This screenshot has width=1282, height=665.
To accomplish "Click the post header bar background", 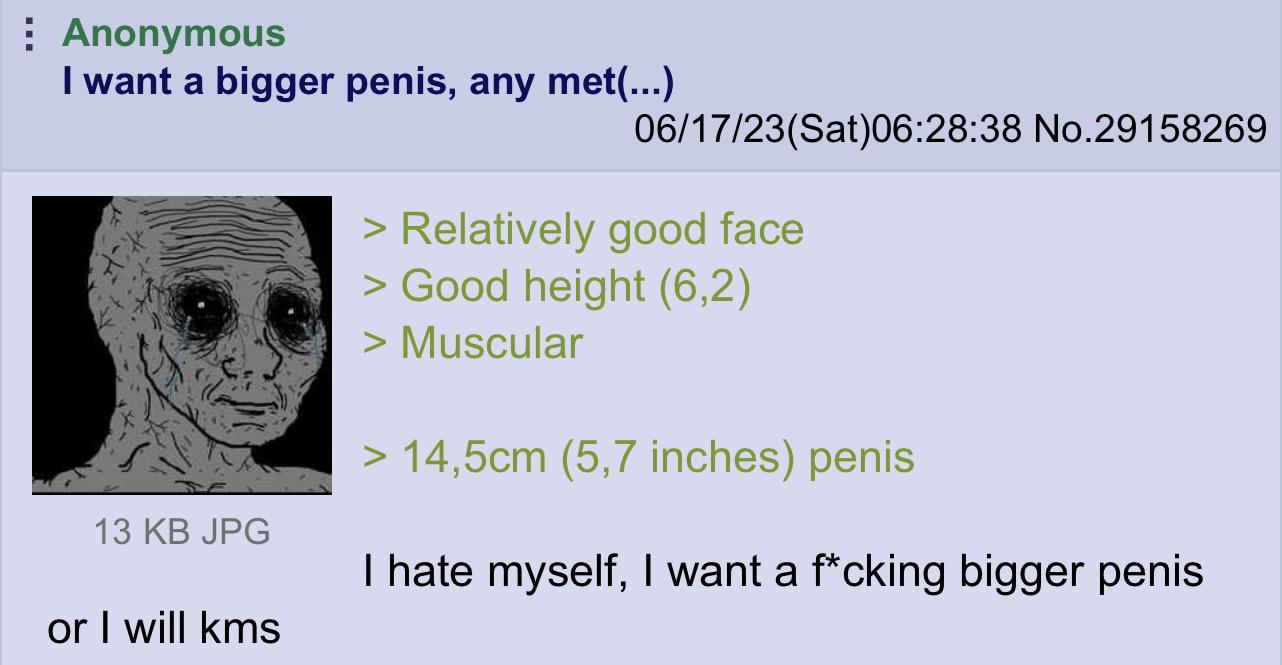I will click(641, 85).
